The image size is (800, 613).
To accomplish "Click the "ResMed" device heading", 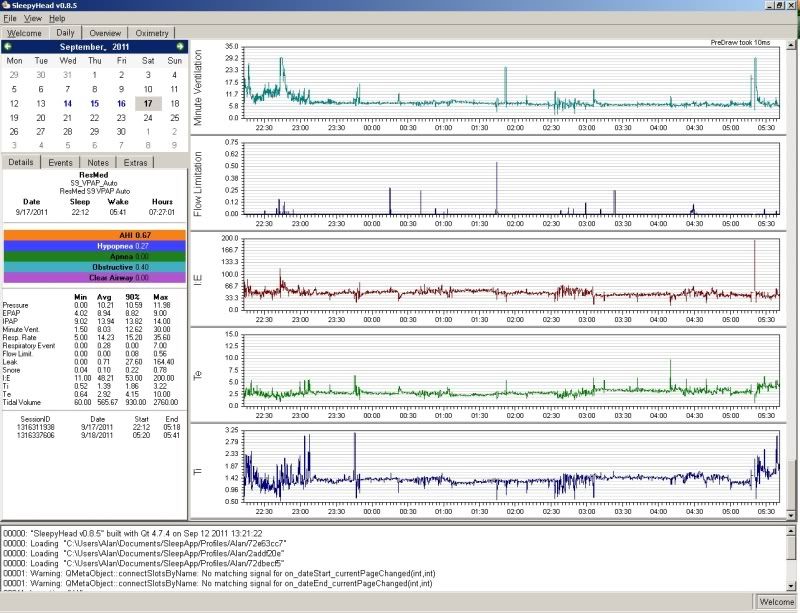I will click(x=94, y=175).
